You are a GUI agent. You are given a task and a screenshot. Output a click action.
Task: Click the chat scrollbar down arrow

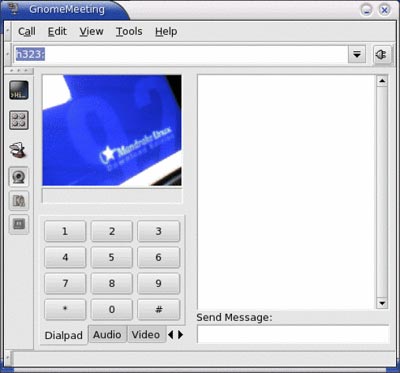point(382,303)
